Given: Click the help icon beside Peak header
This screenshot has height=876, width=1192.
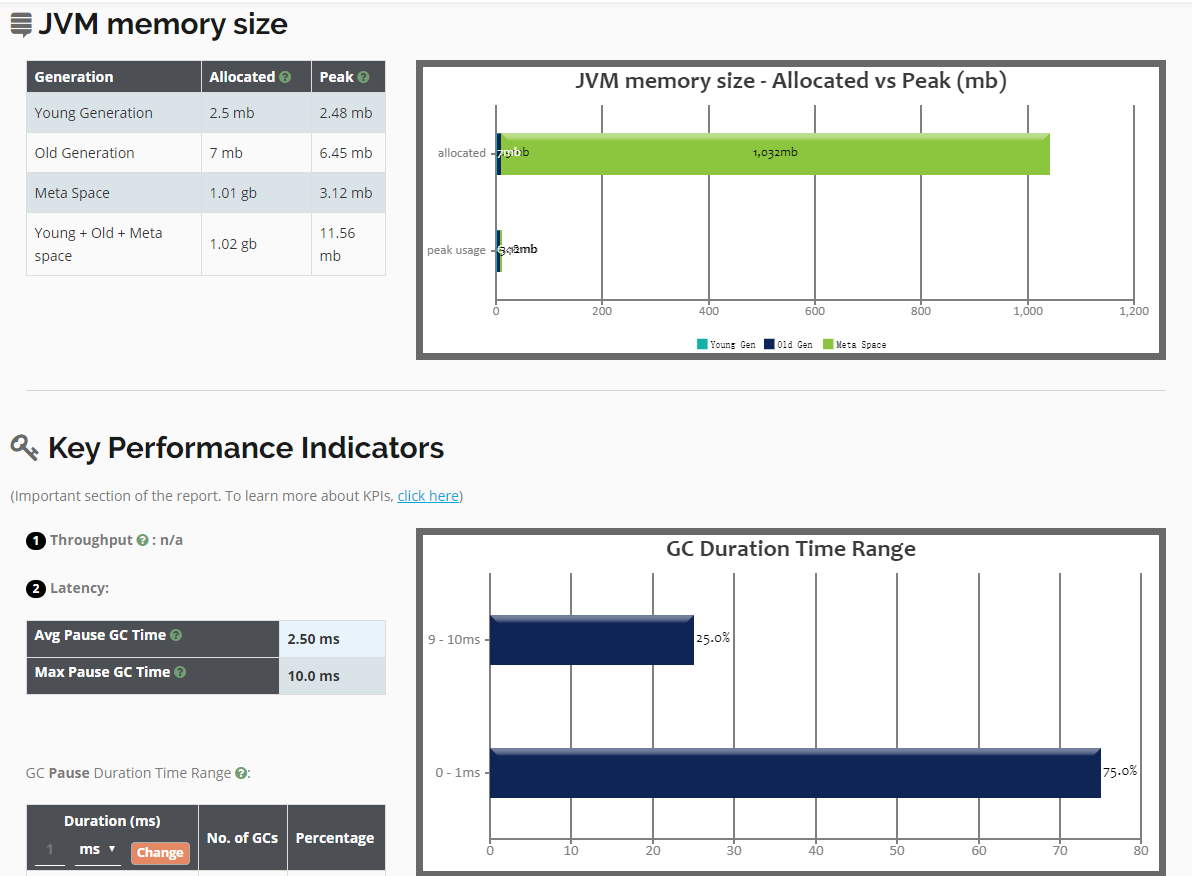Looking at the screenshot, I should click(x=363, y=77).
